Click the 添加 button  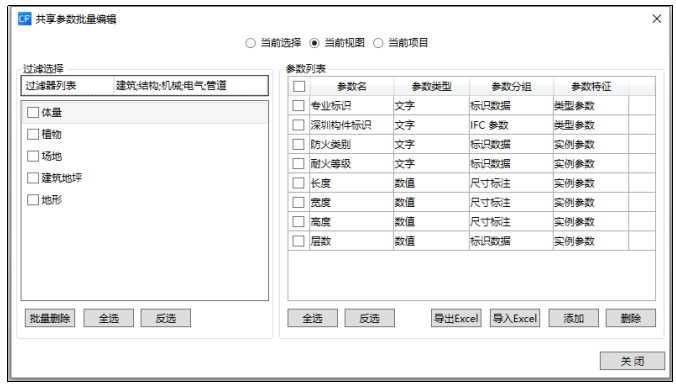click(x=573, y=318)
